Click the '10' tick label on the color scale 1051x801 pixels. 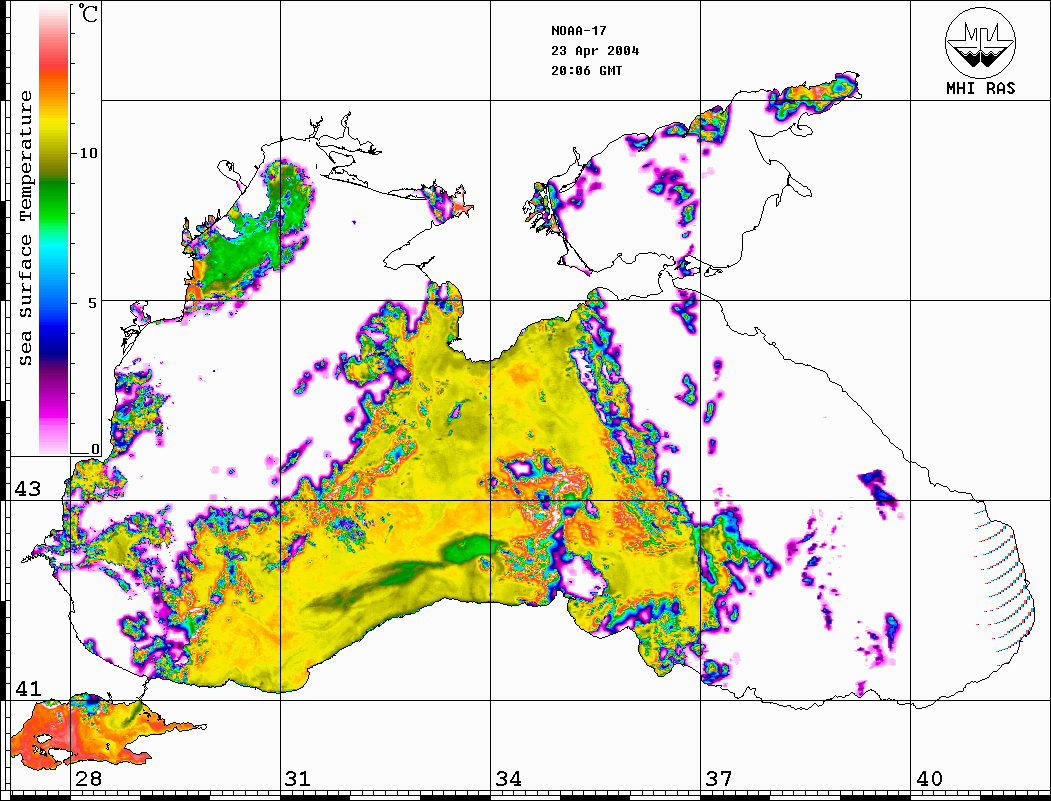tap(88, 153)
